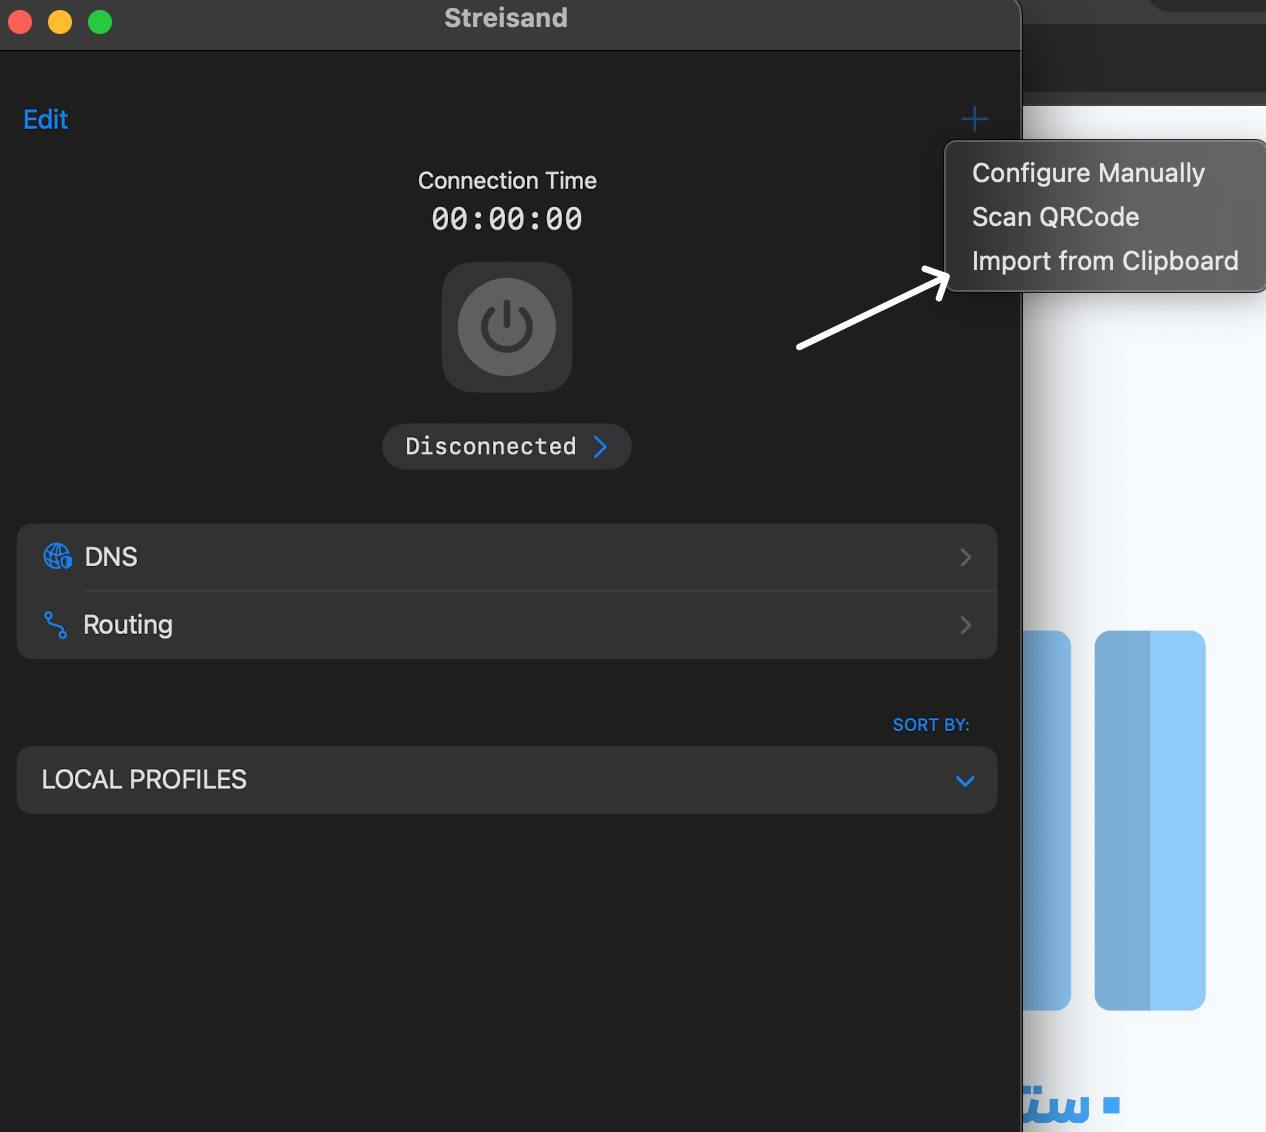Click the Routing icon
Image resolution: width=1266 pixels, height=1132 pixels.
click(57, 624)
